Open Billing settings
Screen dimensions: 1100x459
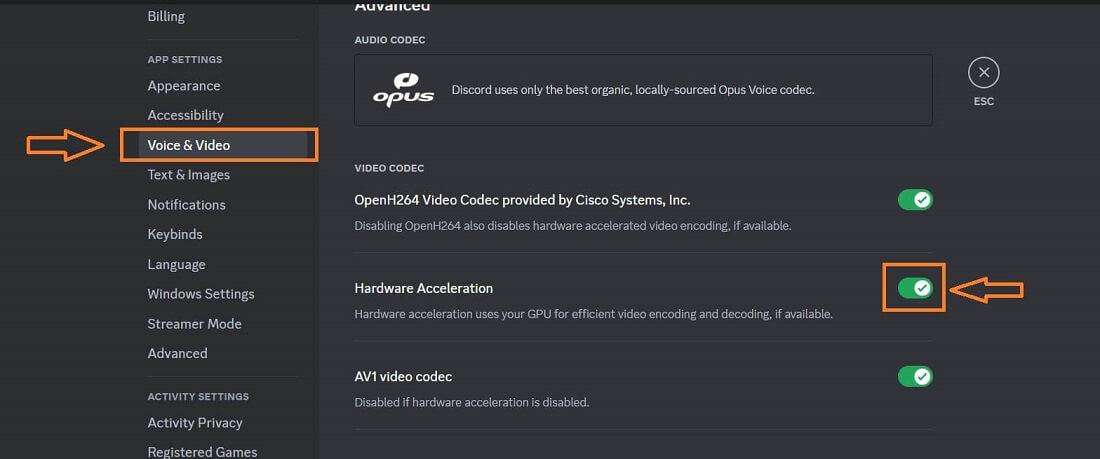coord(166,16)
